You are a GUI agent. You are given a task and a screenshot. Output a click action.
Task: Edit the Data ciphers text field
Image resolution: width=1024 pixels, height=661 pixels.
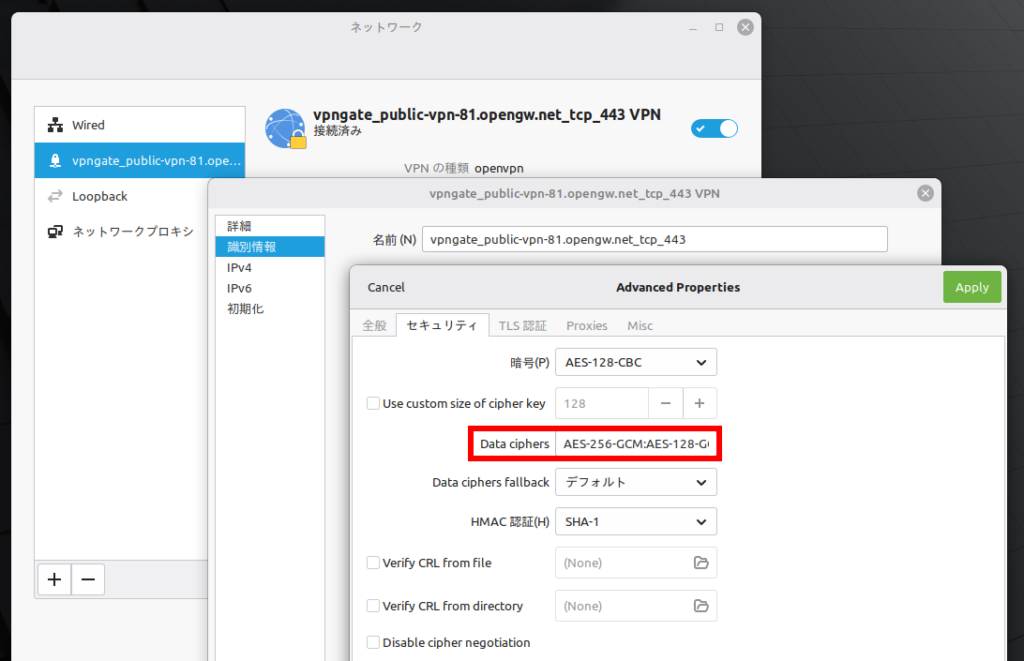pyautogui.click(x=636, y=442)
